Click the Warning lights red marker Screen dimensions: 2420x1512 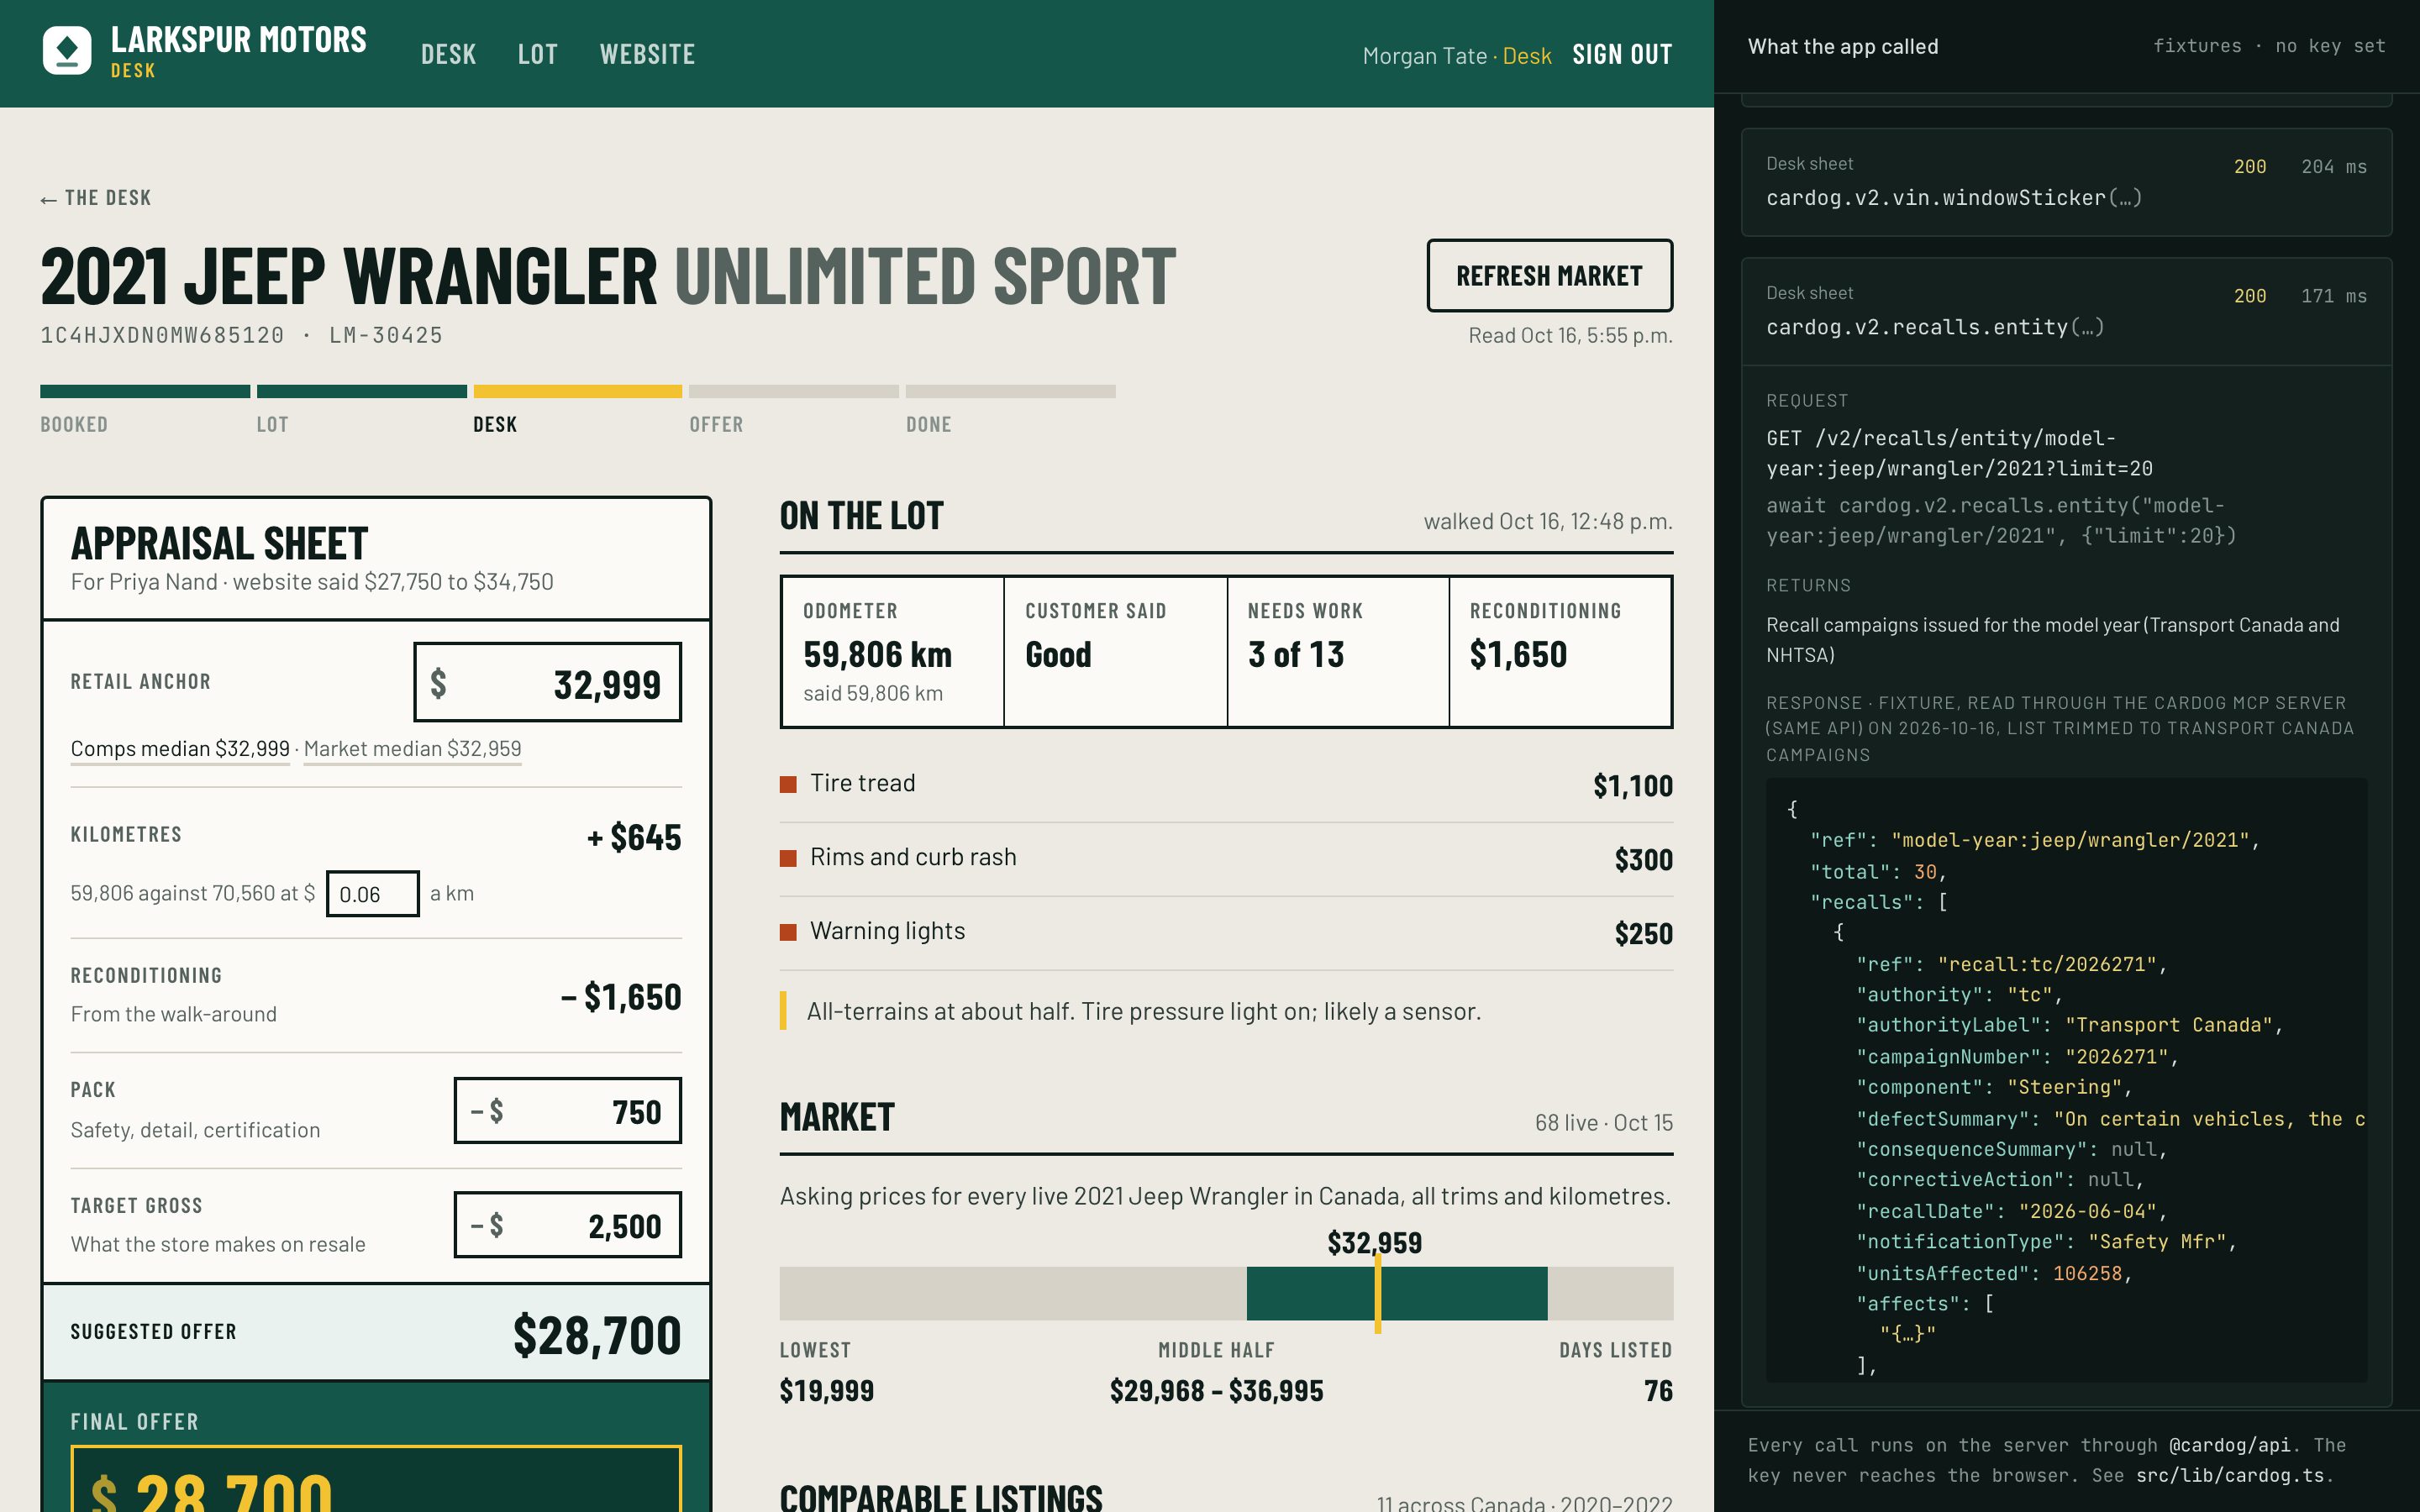(x=788, y=932)
